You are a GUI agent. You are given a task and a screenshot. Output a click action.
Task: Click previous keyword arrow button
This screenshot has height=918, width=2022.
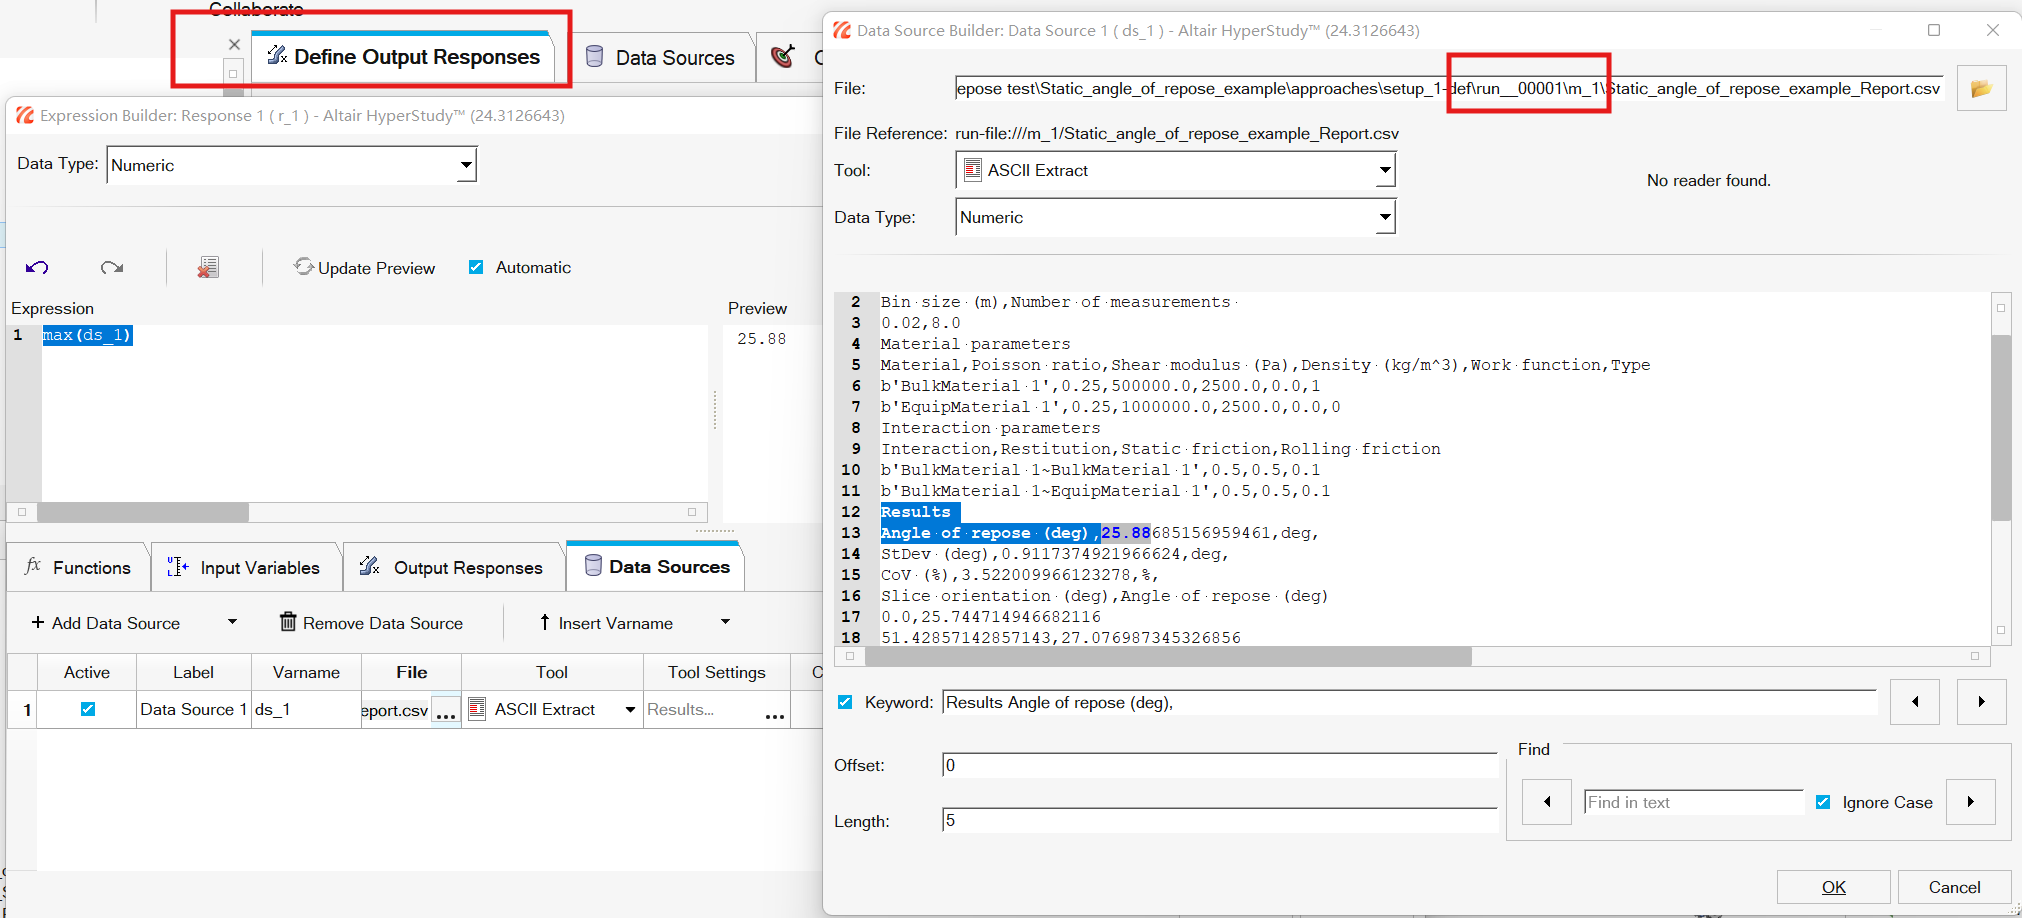point(1915,702)
